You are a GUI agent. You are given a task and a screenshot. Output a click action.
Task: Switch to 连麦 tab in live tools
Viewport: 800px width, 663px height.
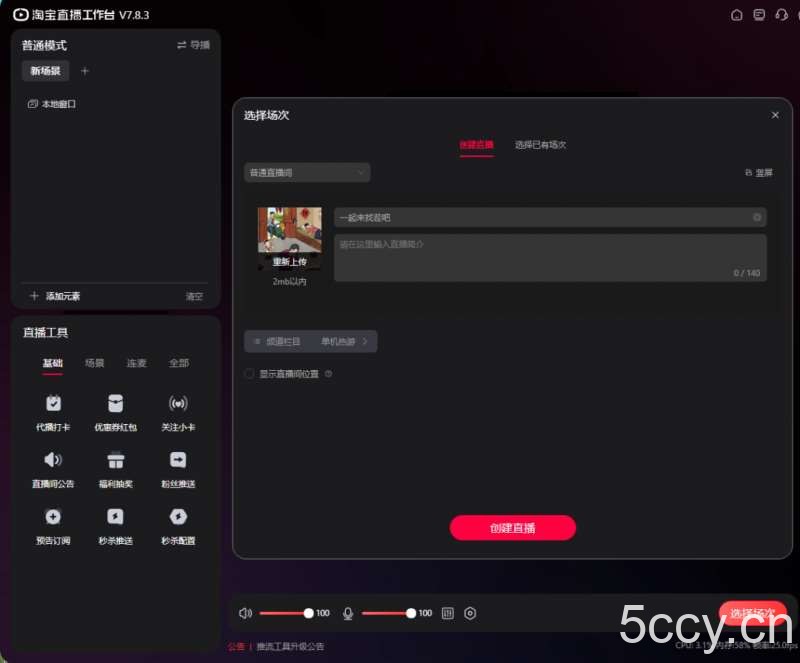(136, 363)
